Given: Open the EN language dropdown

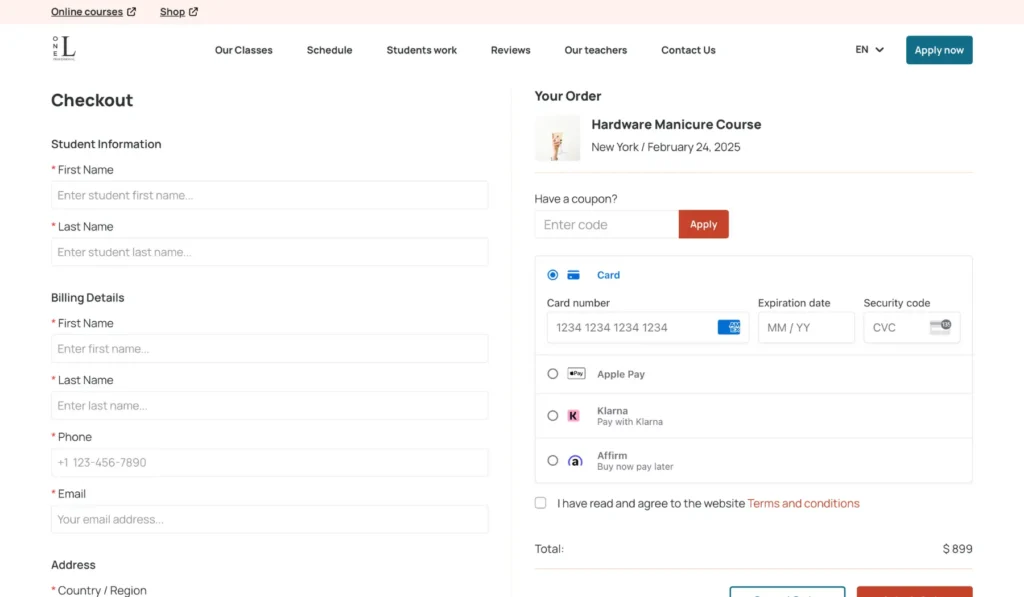Looking at the screenshot, I should click(869, 50).
